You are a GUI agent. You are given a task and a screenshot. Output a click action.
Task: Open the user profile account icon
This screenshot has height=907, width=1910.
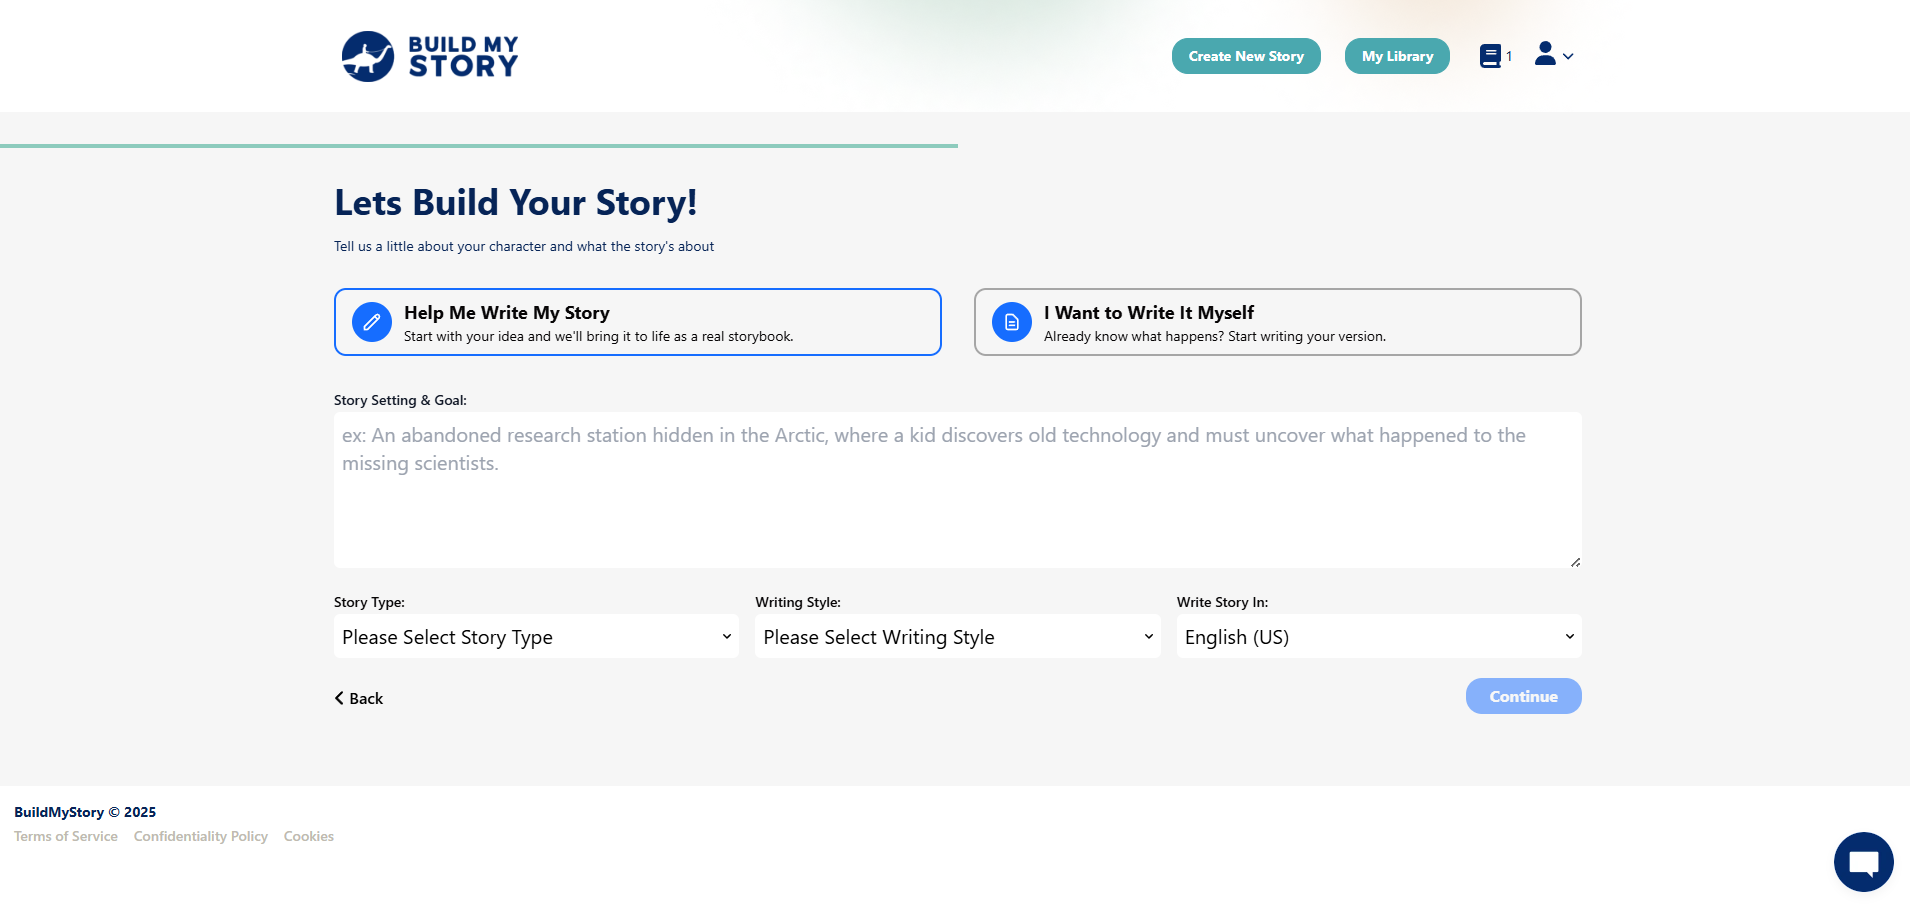[x=1546, y=55]
